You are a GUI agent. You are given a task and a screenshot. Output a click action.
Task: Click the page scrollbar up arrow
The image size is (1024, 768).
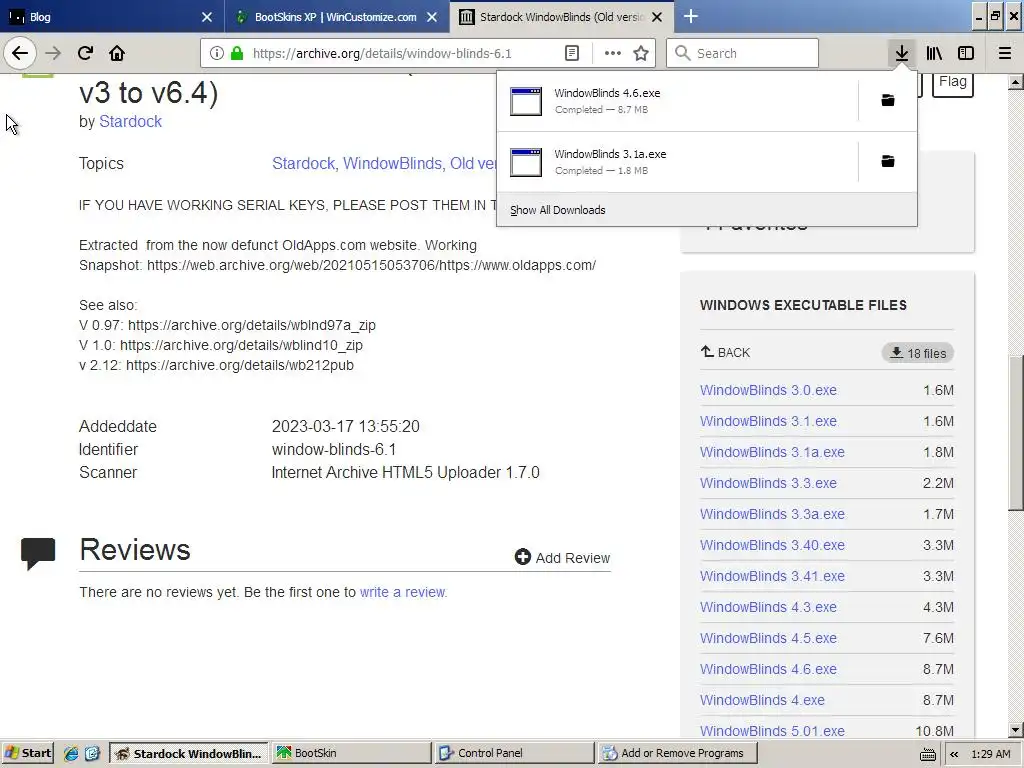coord(1016,82)
